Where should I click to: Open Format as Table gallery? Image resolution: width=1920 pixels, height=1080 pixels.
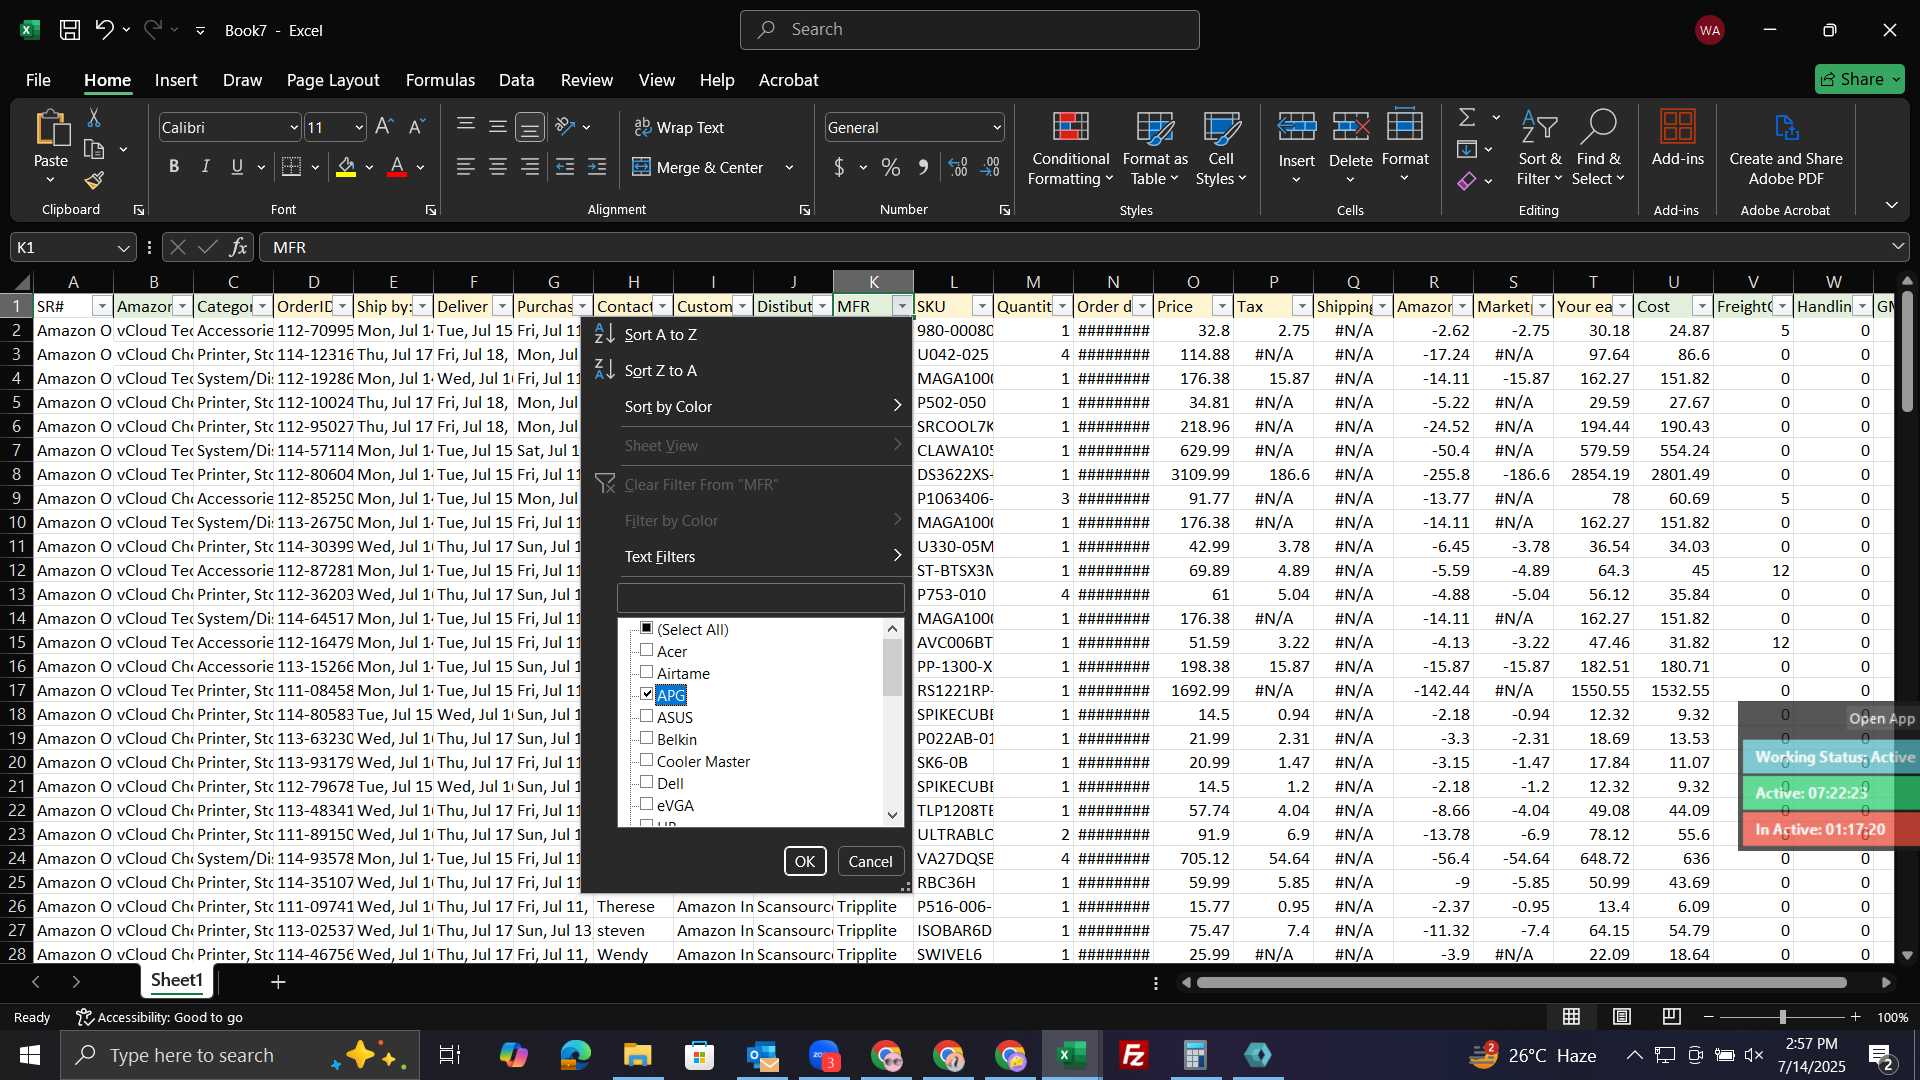coord(1155,148)
